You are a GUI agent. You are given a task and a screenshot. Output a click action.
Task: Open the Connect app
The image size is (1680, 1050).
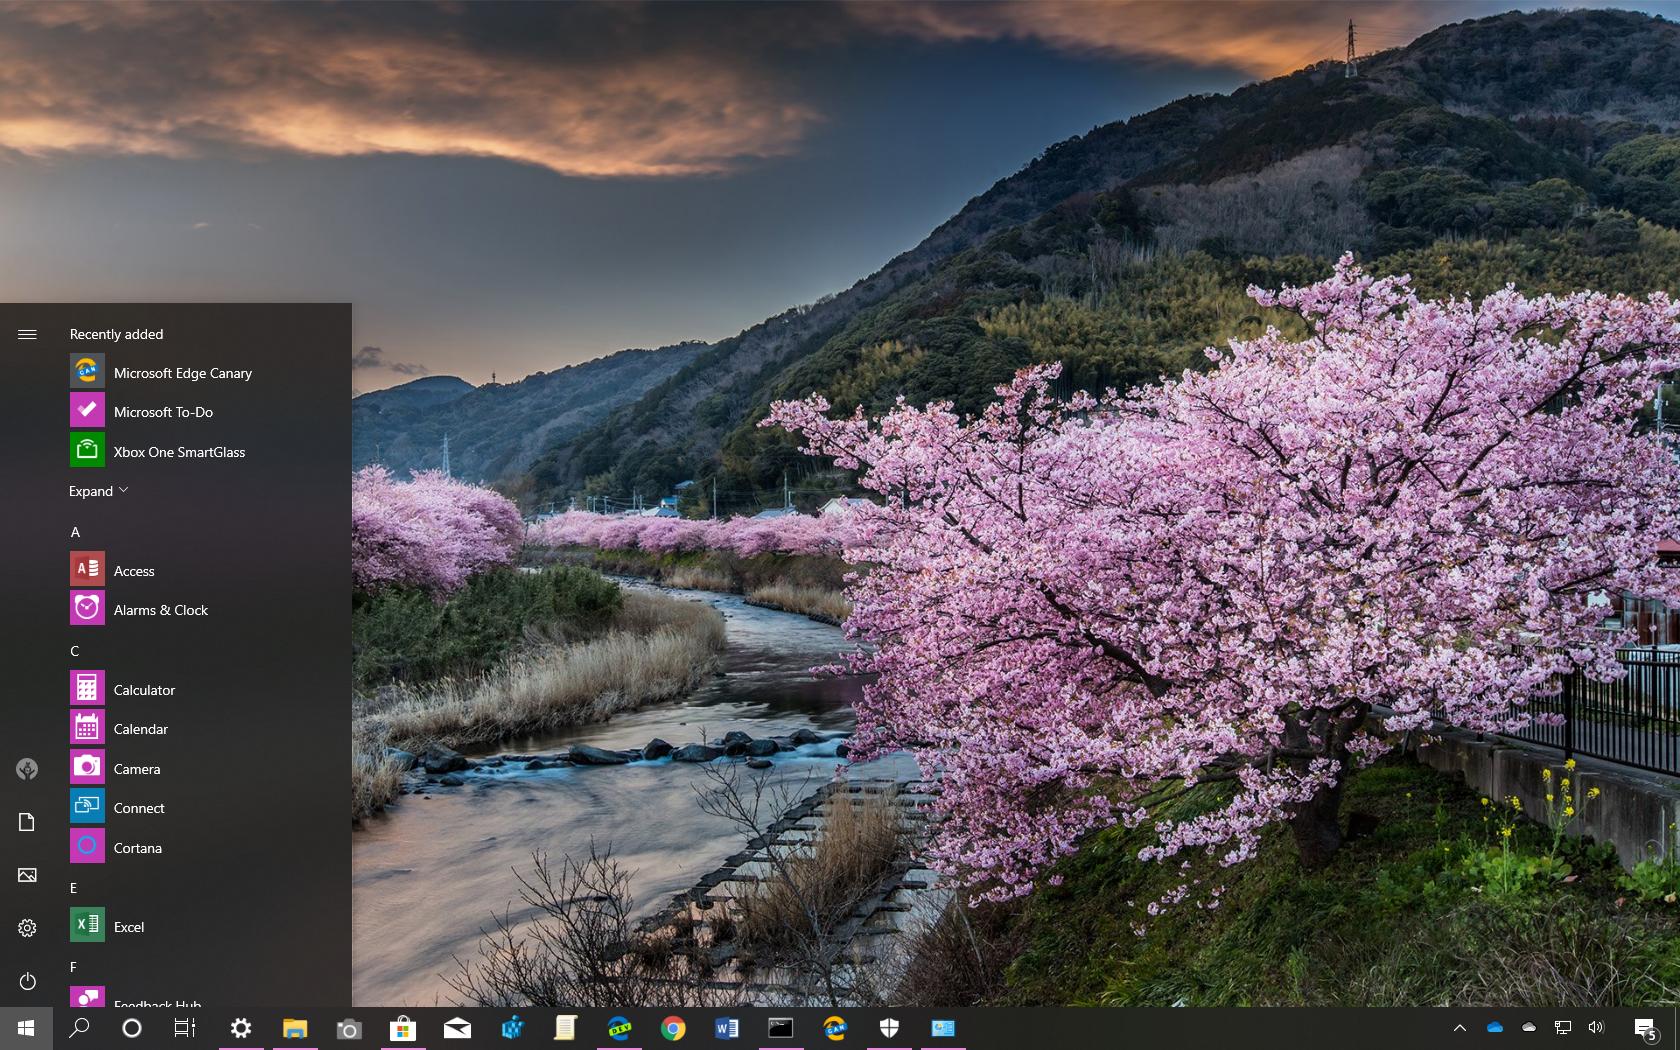(139, 807)
